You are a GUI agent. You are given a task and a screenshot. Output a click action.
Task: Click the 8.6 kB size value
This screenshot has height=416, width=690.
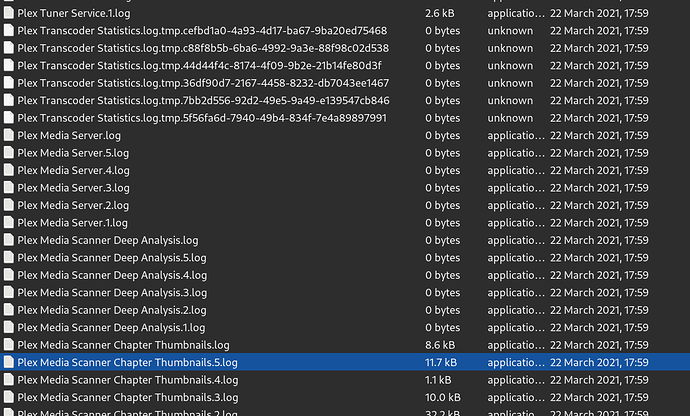440,345
